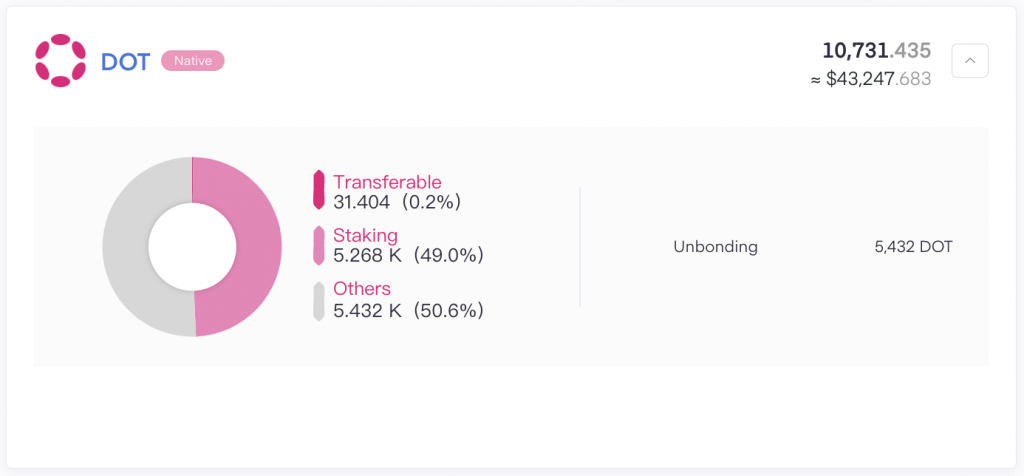The width and height of the screenshot is (1024, 476).
Task: Select the Staking label
Action: click(x=366, y=235)
